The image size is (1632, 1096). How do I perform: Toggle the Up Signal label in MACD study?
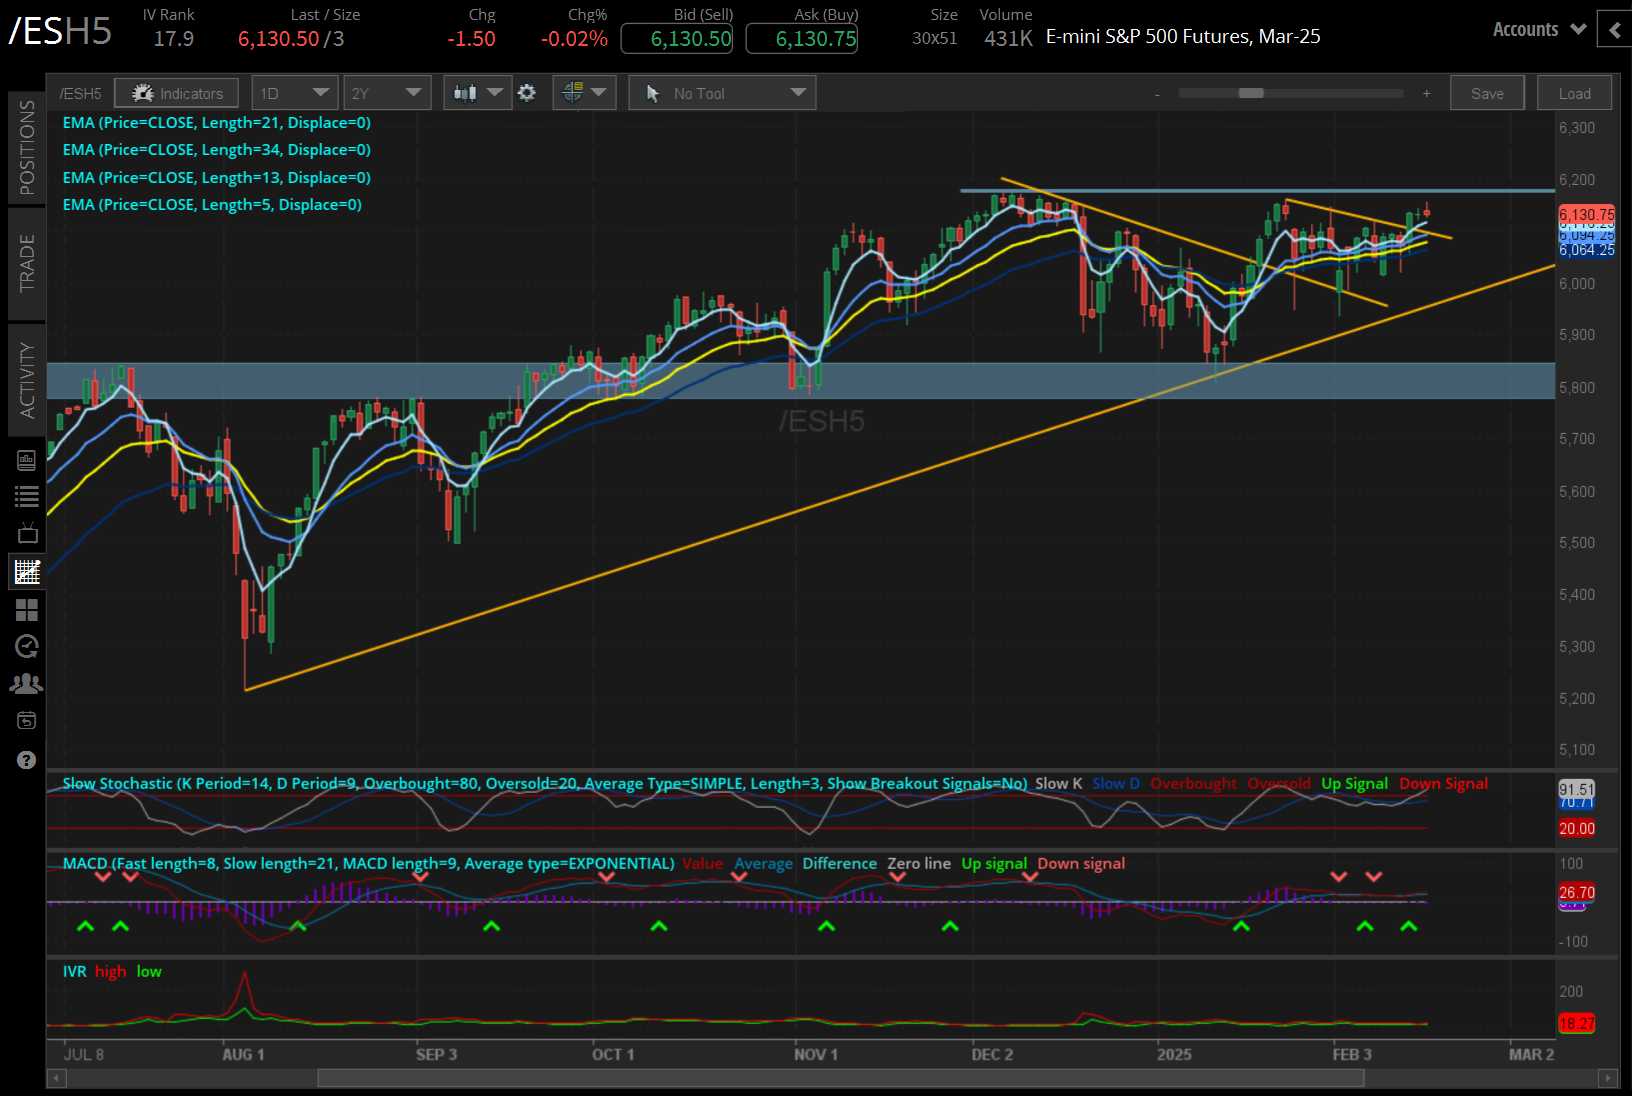coord(993,863)
